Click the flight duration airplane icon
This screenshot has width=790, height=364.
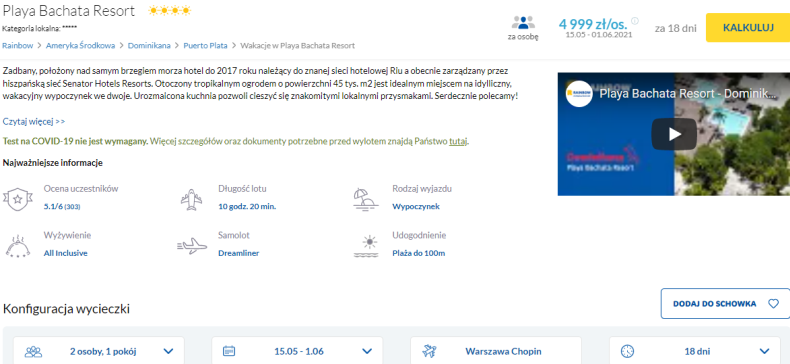191,199
